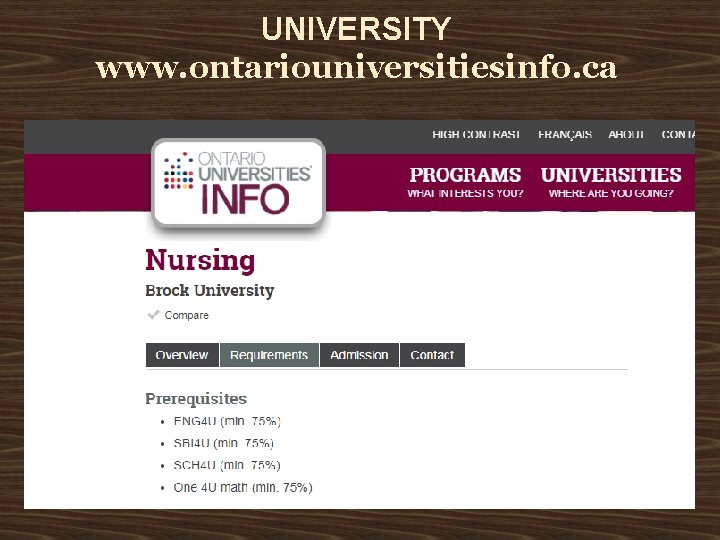The width and height of the screenshot is (720, 540).
Task: Click the Ontario Universities' Info logo
Action: click(x=238, y=184)
